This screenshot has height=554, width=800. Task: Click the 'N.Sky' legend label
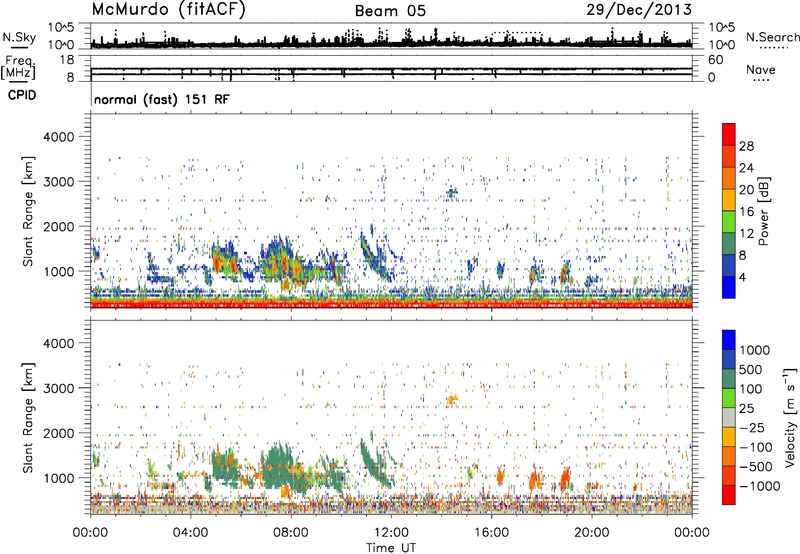[x=19, y=37]
